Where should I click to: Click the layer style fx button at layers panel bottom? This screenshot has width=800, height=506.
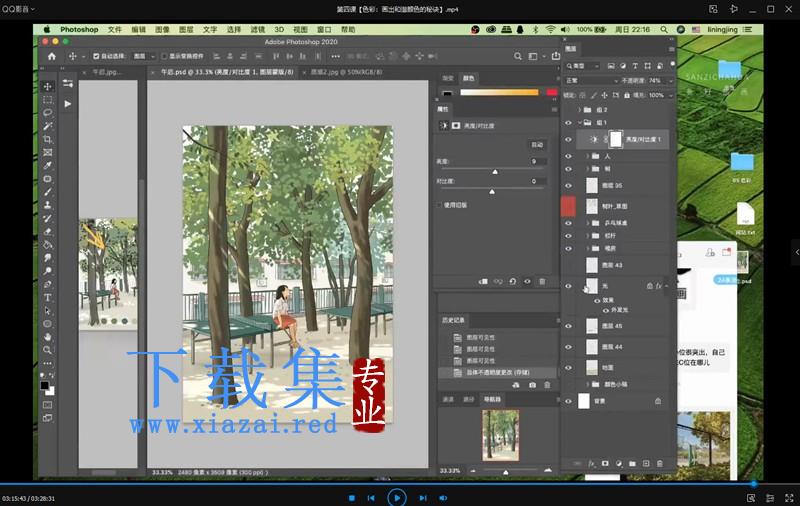click(591, 464)
